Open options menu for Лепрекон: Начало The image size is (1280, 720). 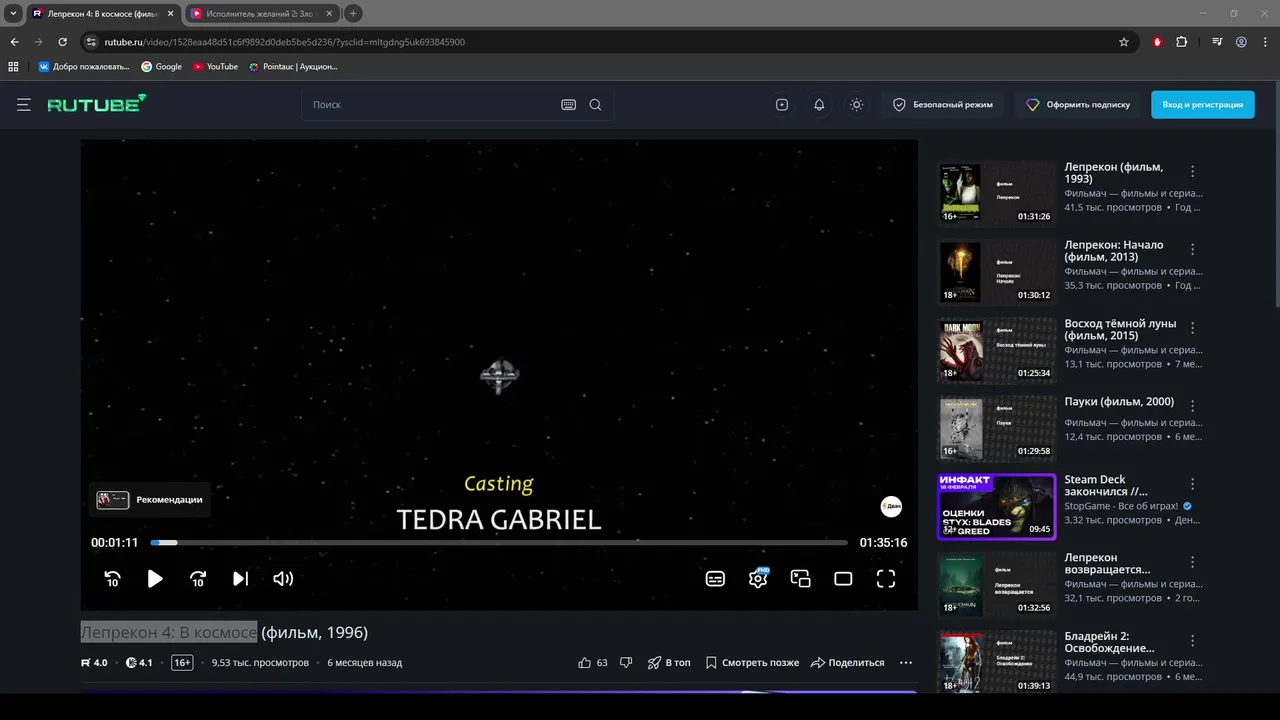click(x=1192, y=249)
